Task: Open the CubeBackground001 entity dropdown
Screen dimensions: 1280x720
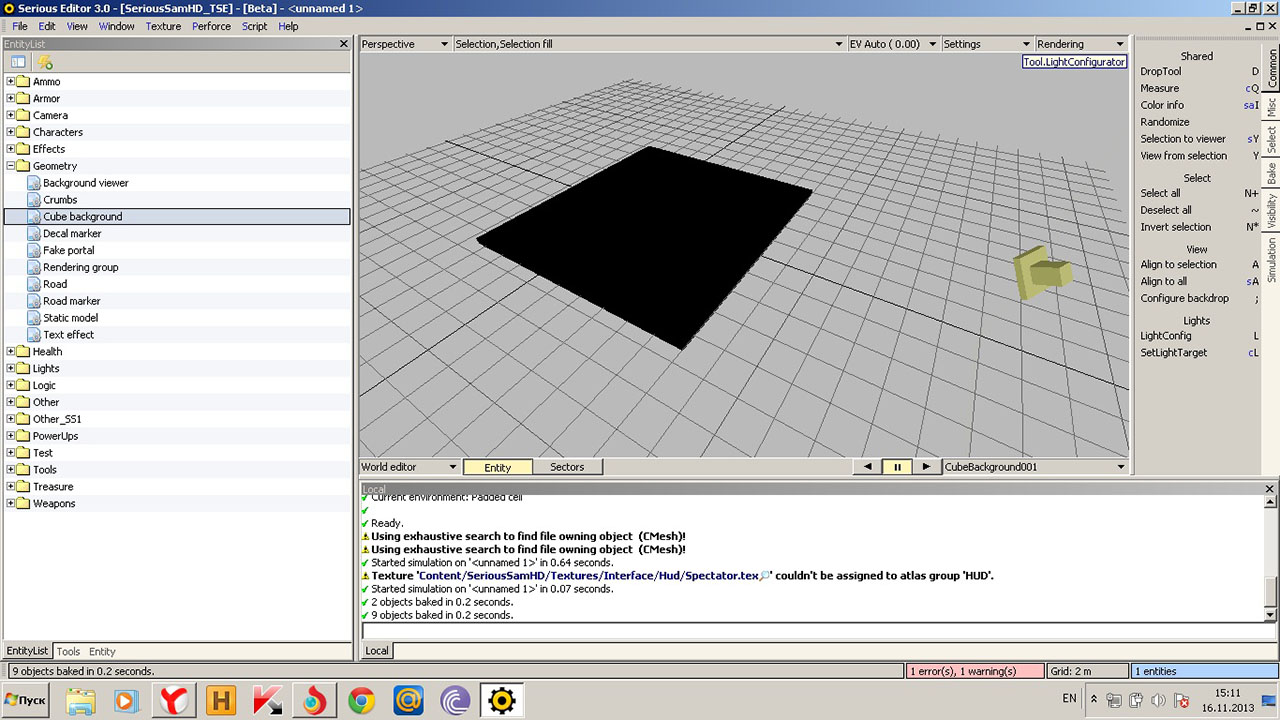Action: (1035, 467)
